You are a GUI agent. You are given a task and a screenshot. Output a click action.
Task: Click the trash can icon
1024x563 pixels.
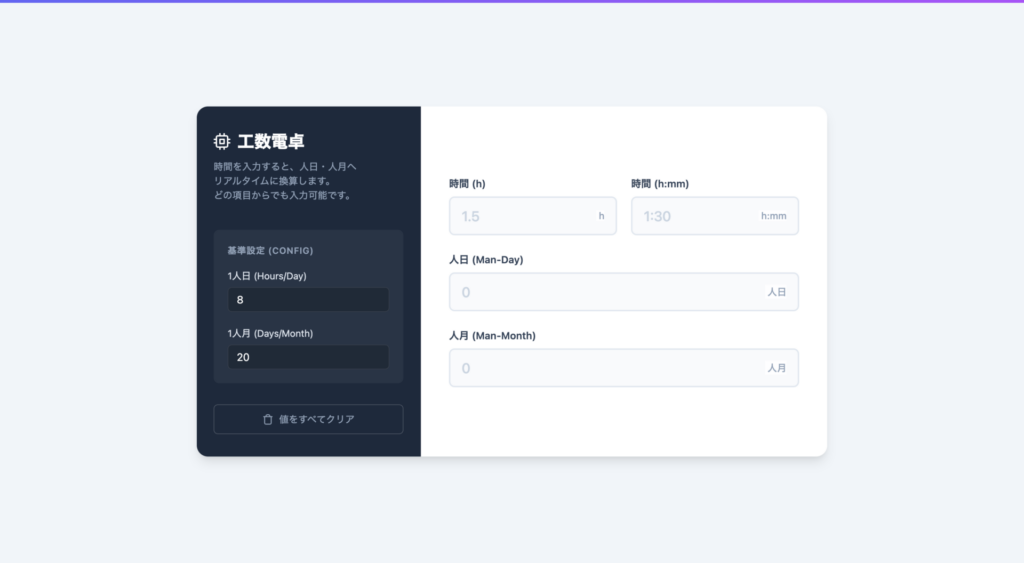(x=268, y=419)
